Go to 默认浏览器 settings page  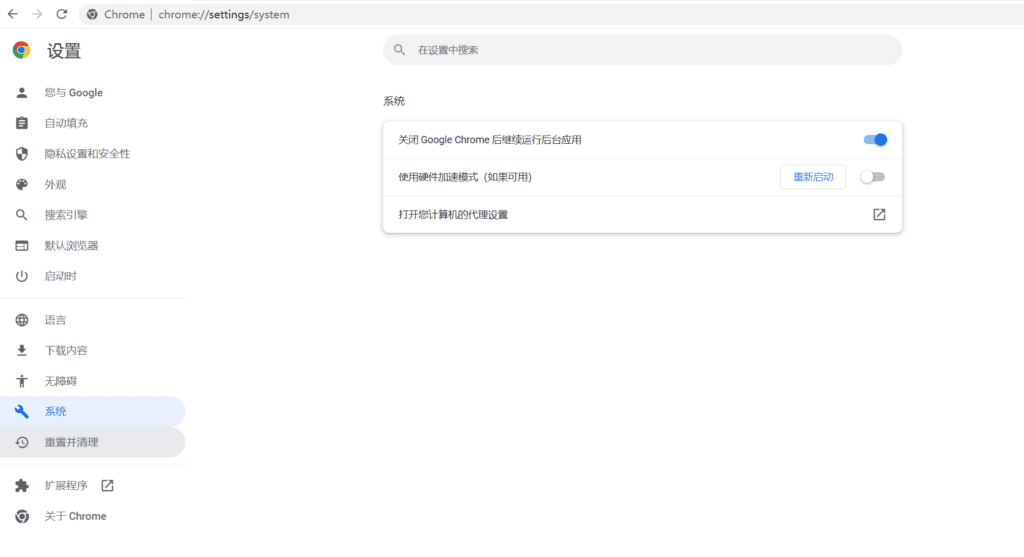pos(71,246)
